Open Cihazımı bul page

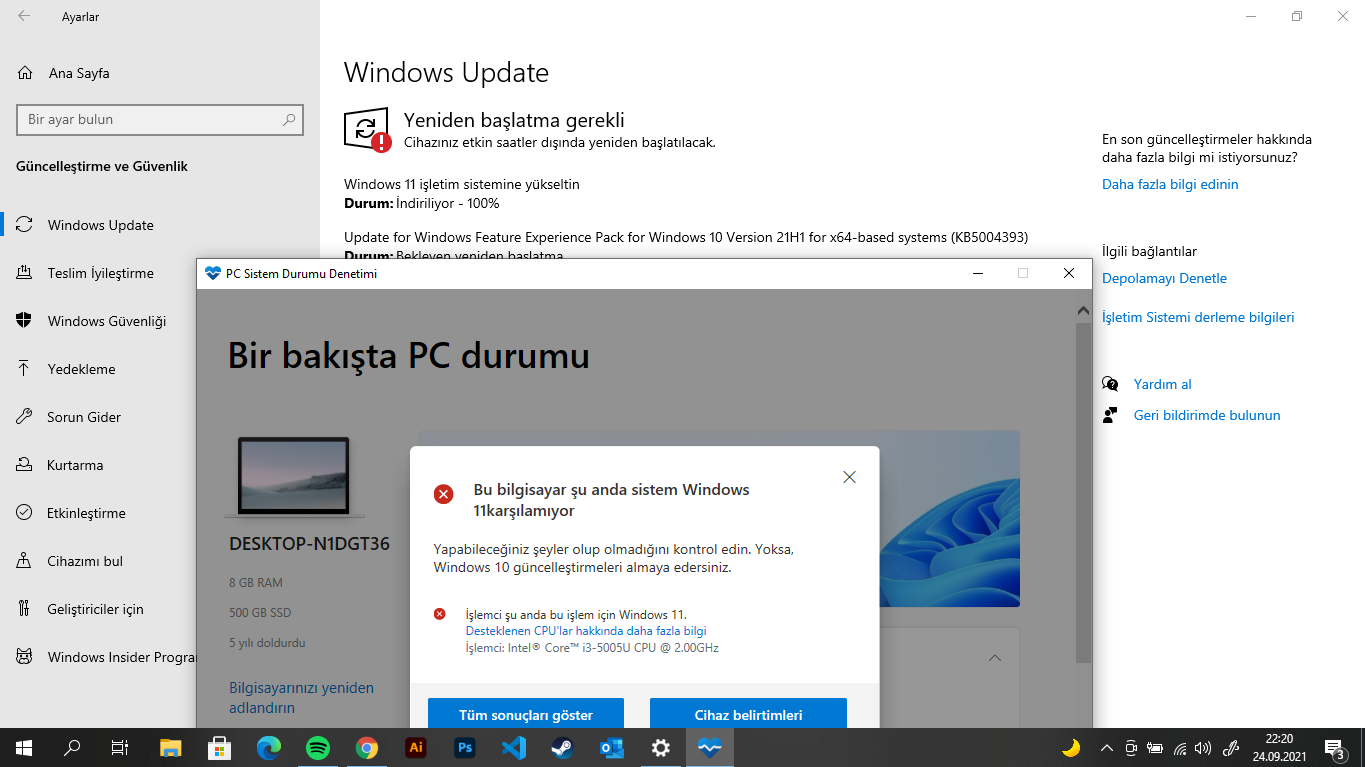[85, 561]
